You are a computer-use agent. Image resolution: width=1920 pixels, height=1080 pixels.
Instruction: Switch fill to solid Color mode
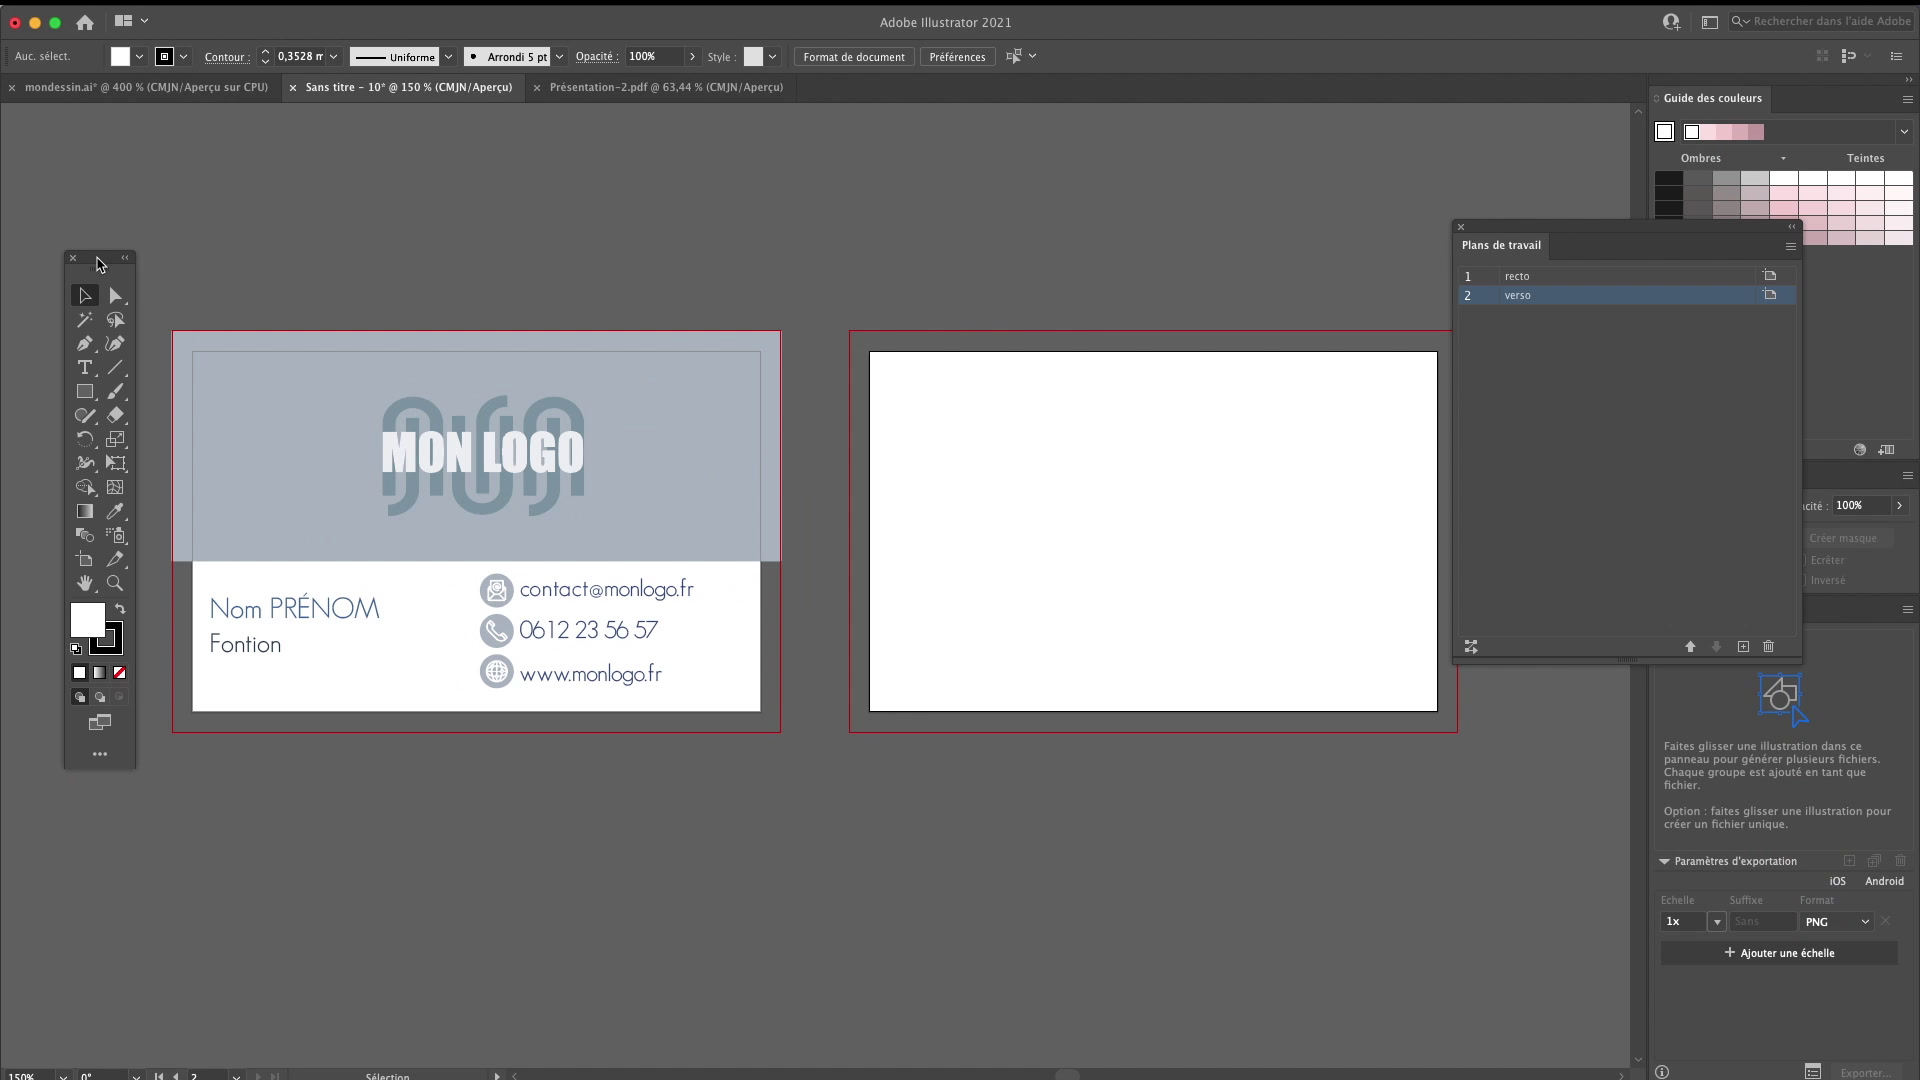(x=80, y=673)
